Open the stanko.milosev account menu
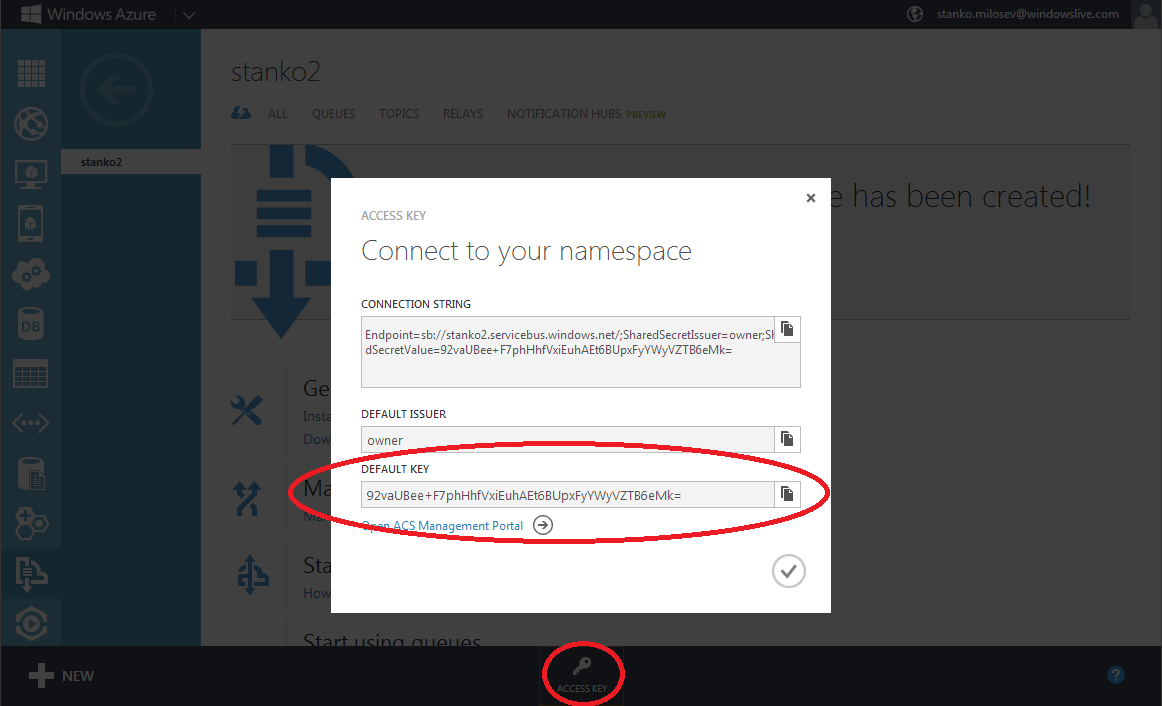The height and width of the screenshot is (706, 1162). (1030, 14)
